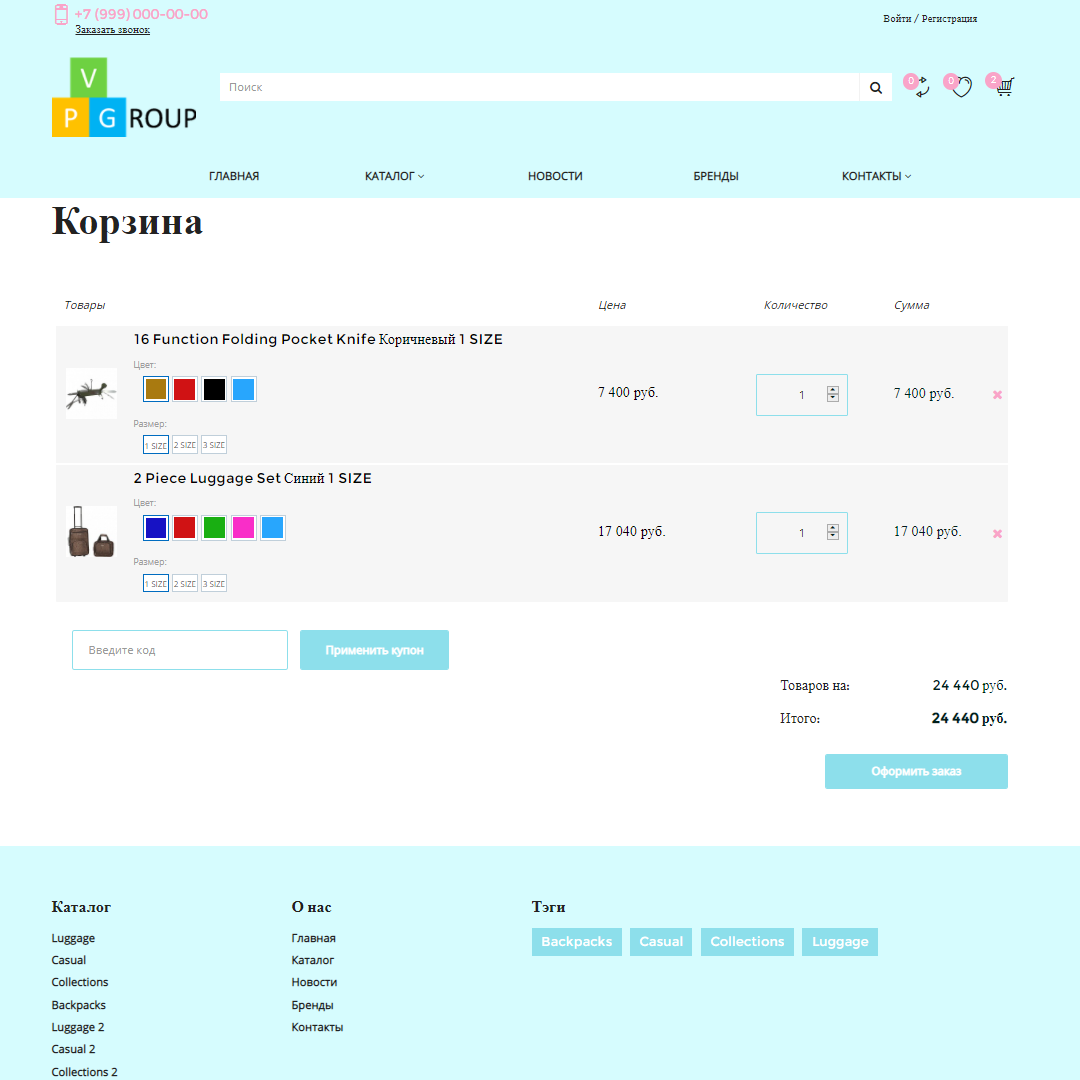Open the product comparison icon
The width and height of the screenshot is (1080, 1080).
coord(920,88)
